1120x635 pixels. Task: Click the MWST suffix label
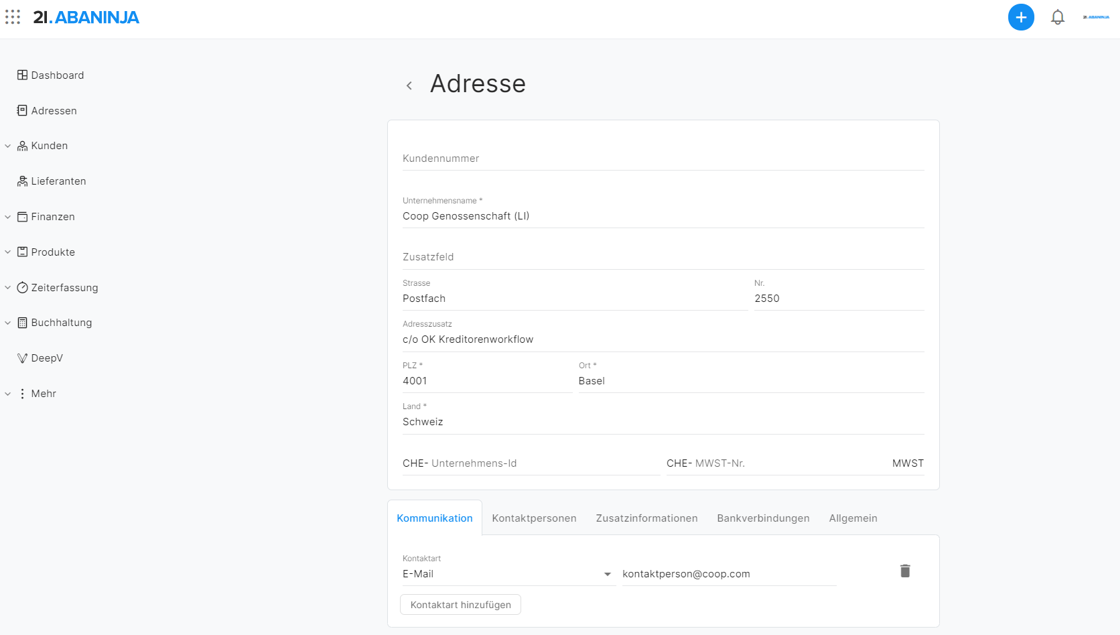point(908,464)
